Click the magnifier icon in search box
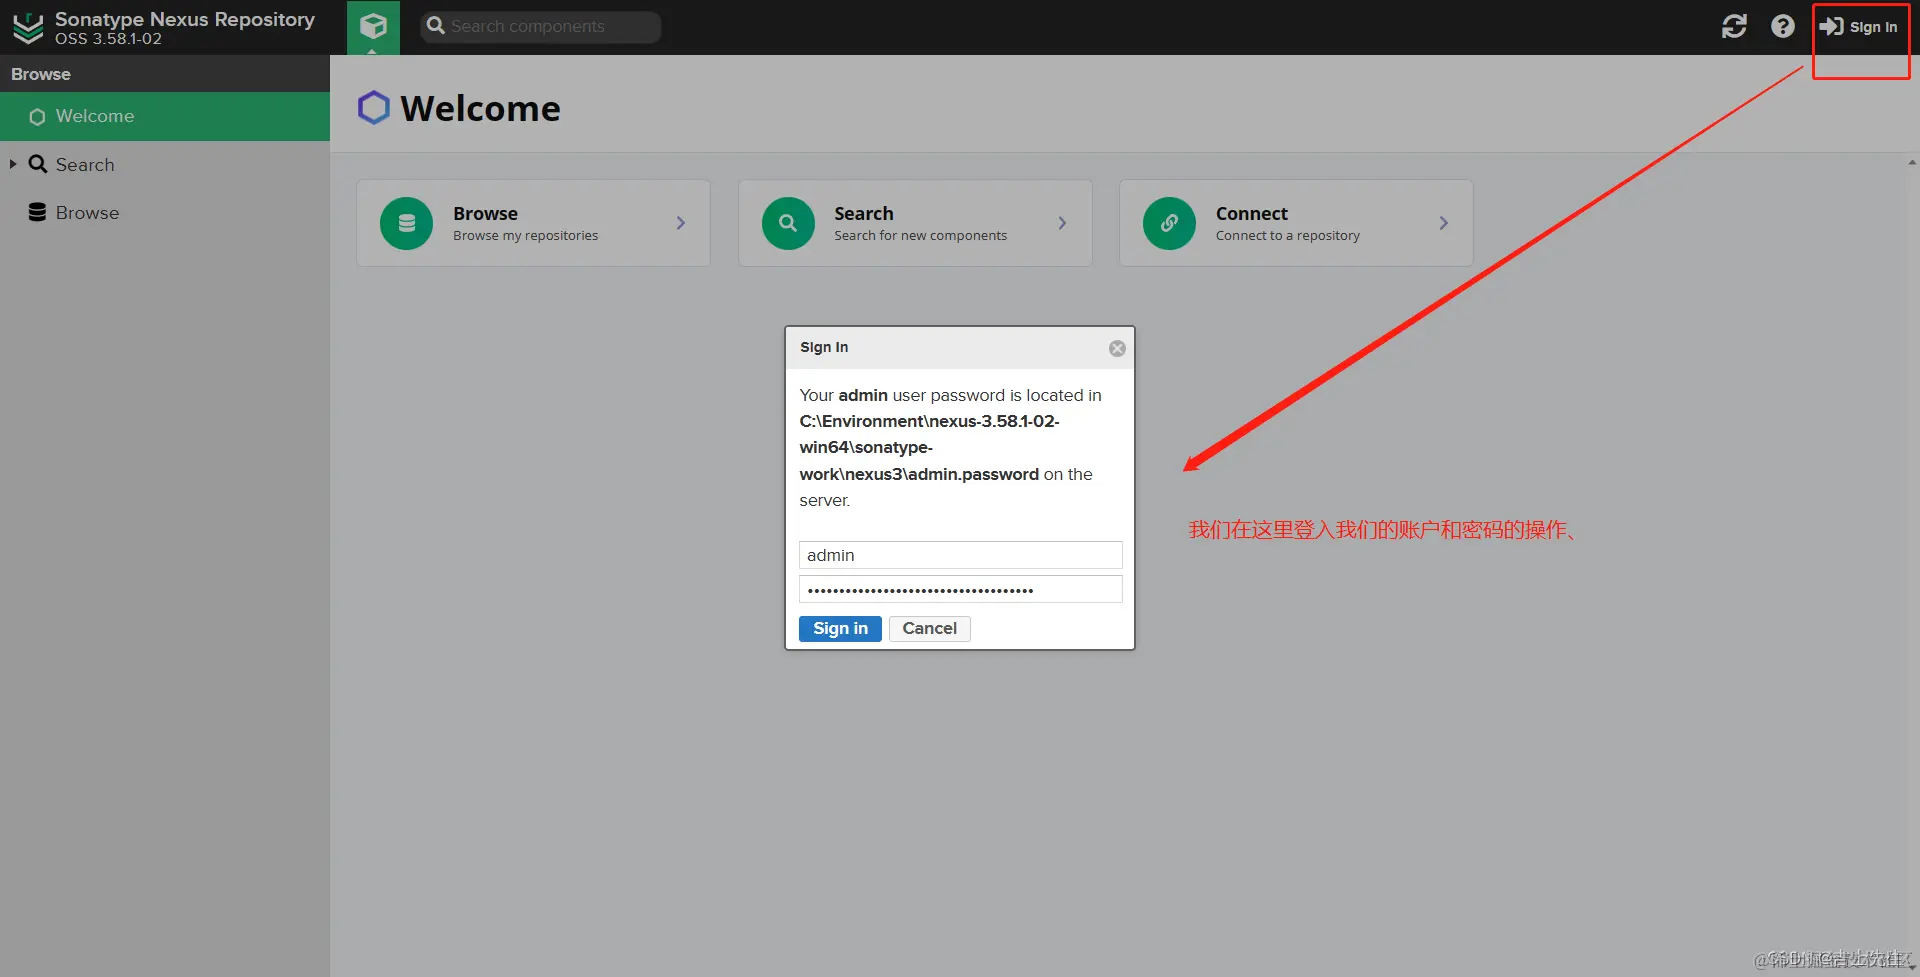 pyautogui.click(x=436, y=26)
